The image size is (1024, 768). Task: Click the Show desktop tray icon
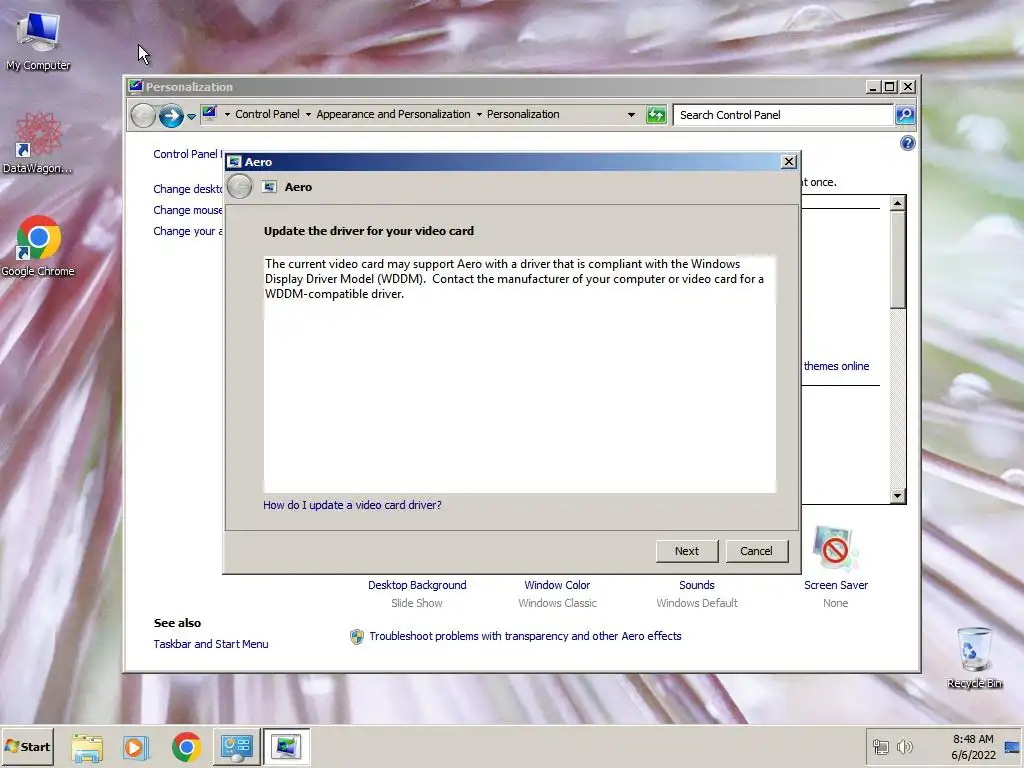[1012, 746]
